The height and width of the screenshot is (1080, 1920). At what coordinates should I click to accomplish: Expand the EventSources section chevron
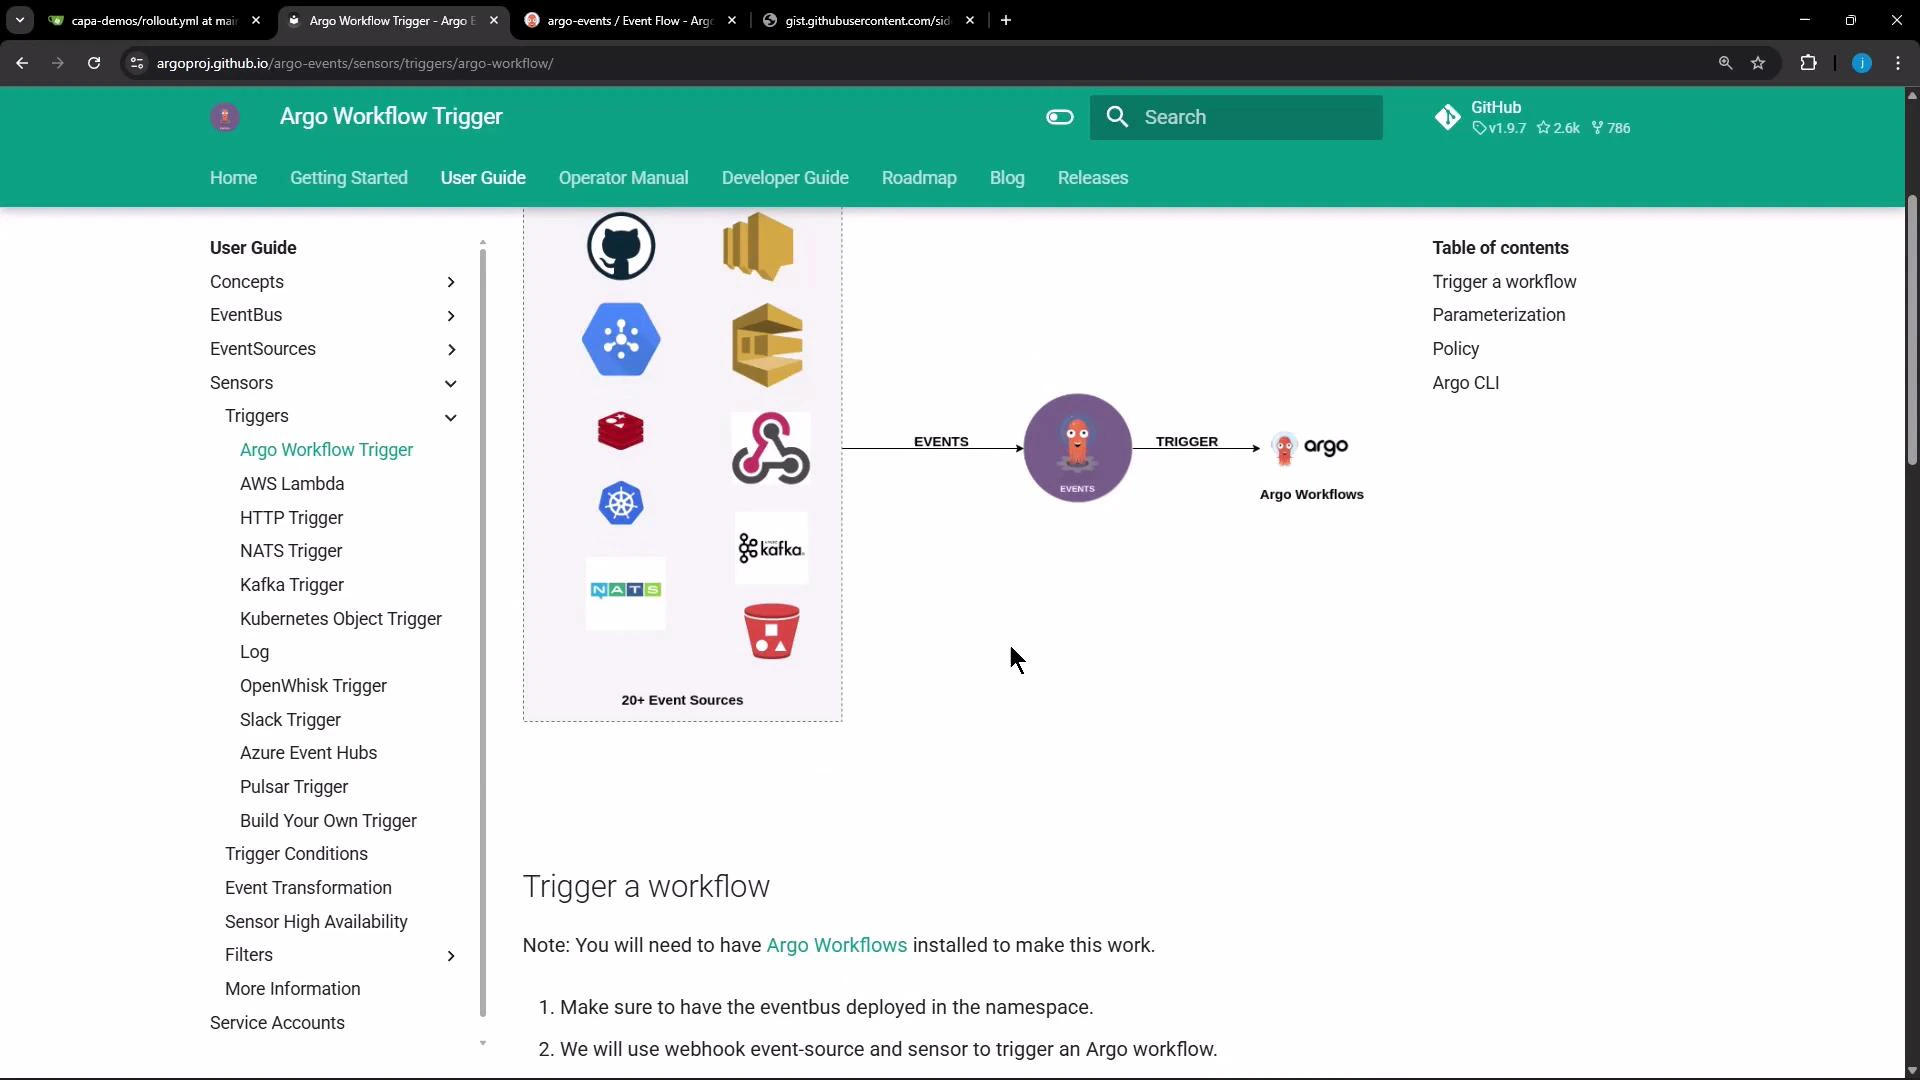point(451,349)
